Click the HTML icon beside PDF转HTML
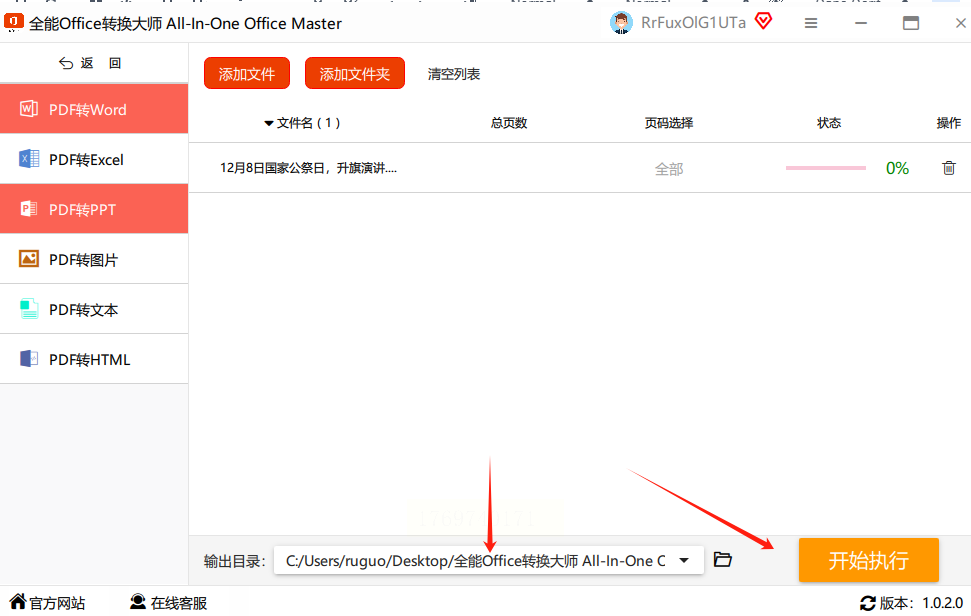 (28, 358)
